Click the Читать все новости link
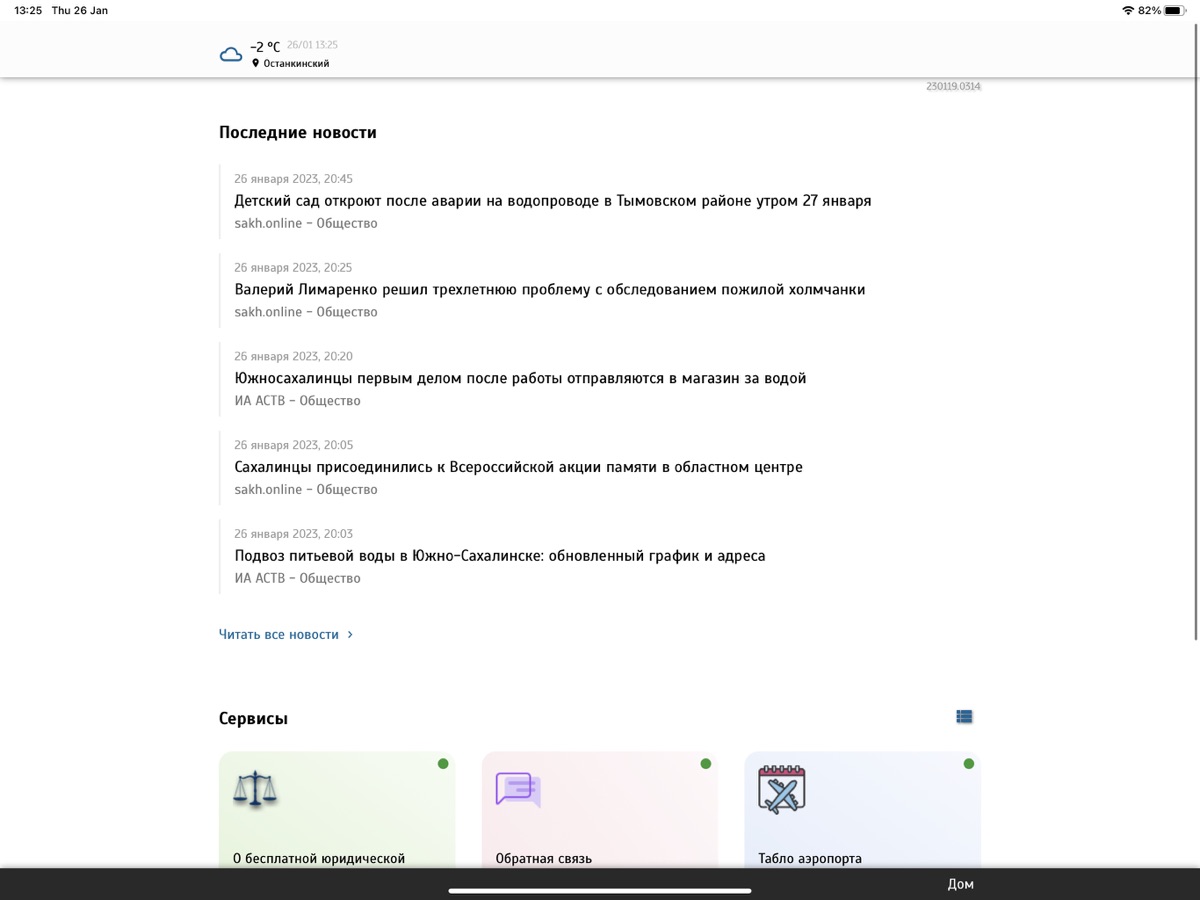This screenshot has width=1200, height=900. (279, 635)
